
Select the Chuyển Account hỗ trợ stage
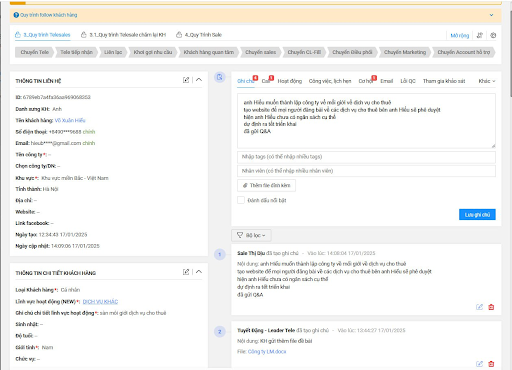coord(464,52)
